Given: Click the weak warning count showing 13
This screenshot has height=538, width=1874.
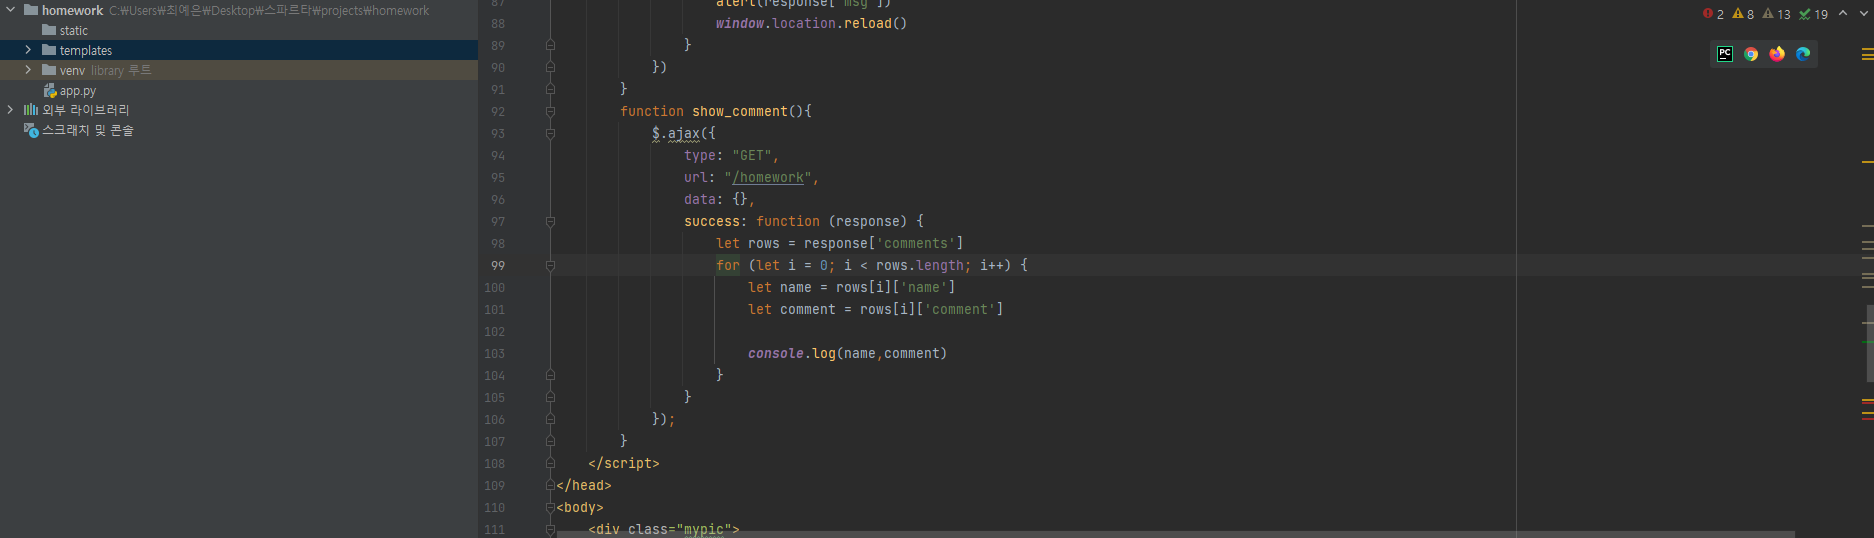Looking at the screenshot, I should coord(1776,14).
